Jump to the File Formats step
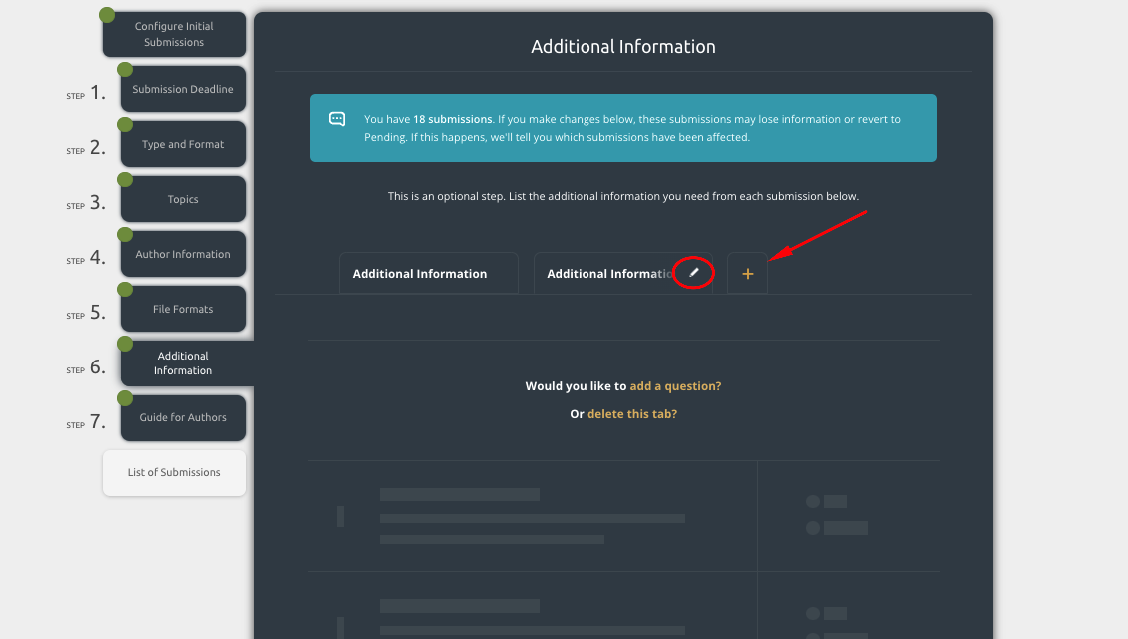This screenshot has width=1128, height=639. [183, 310]
